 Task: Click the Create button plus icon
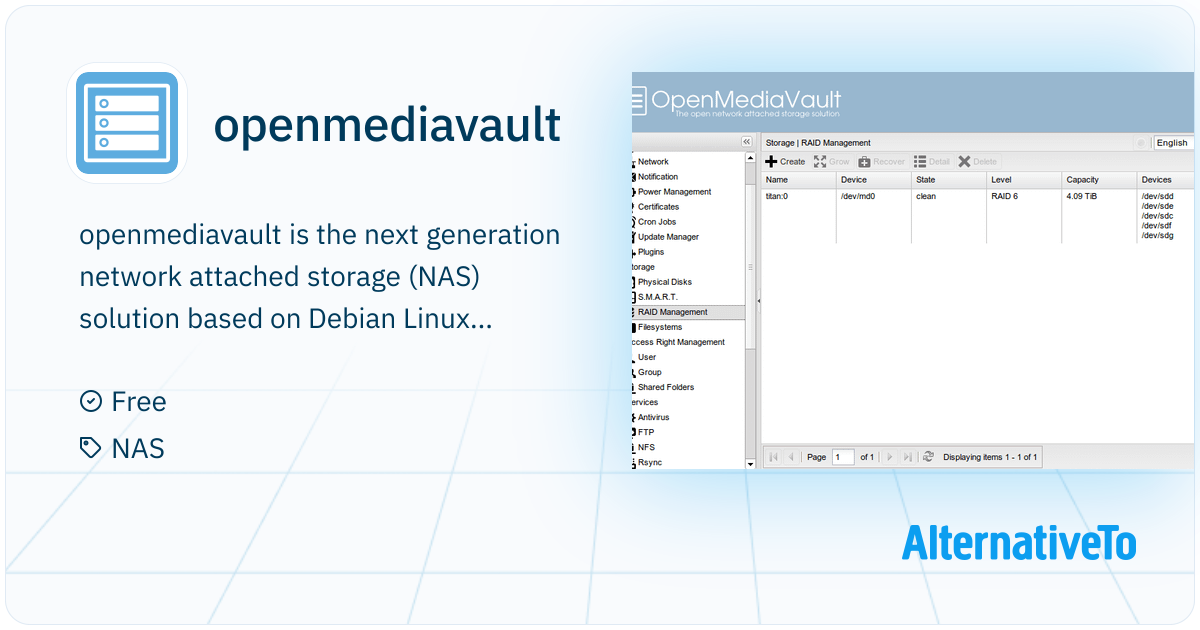tap(771, 161)
